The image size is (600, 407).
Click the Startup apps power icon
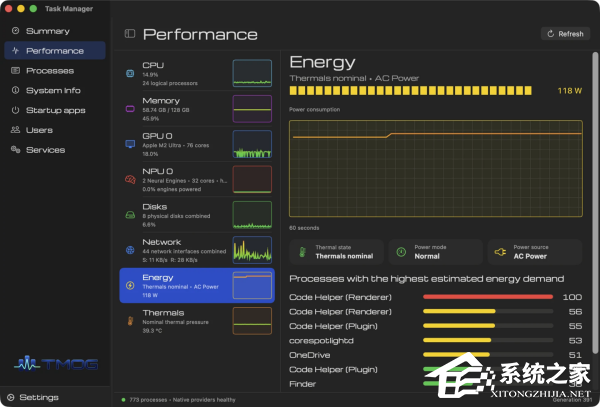click(x=15, y=110)
